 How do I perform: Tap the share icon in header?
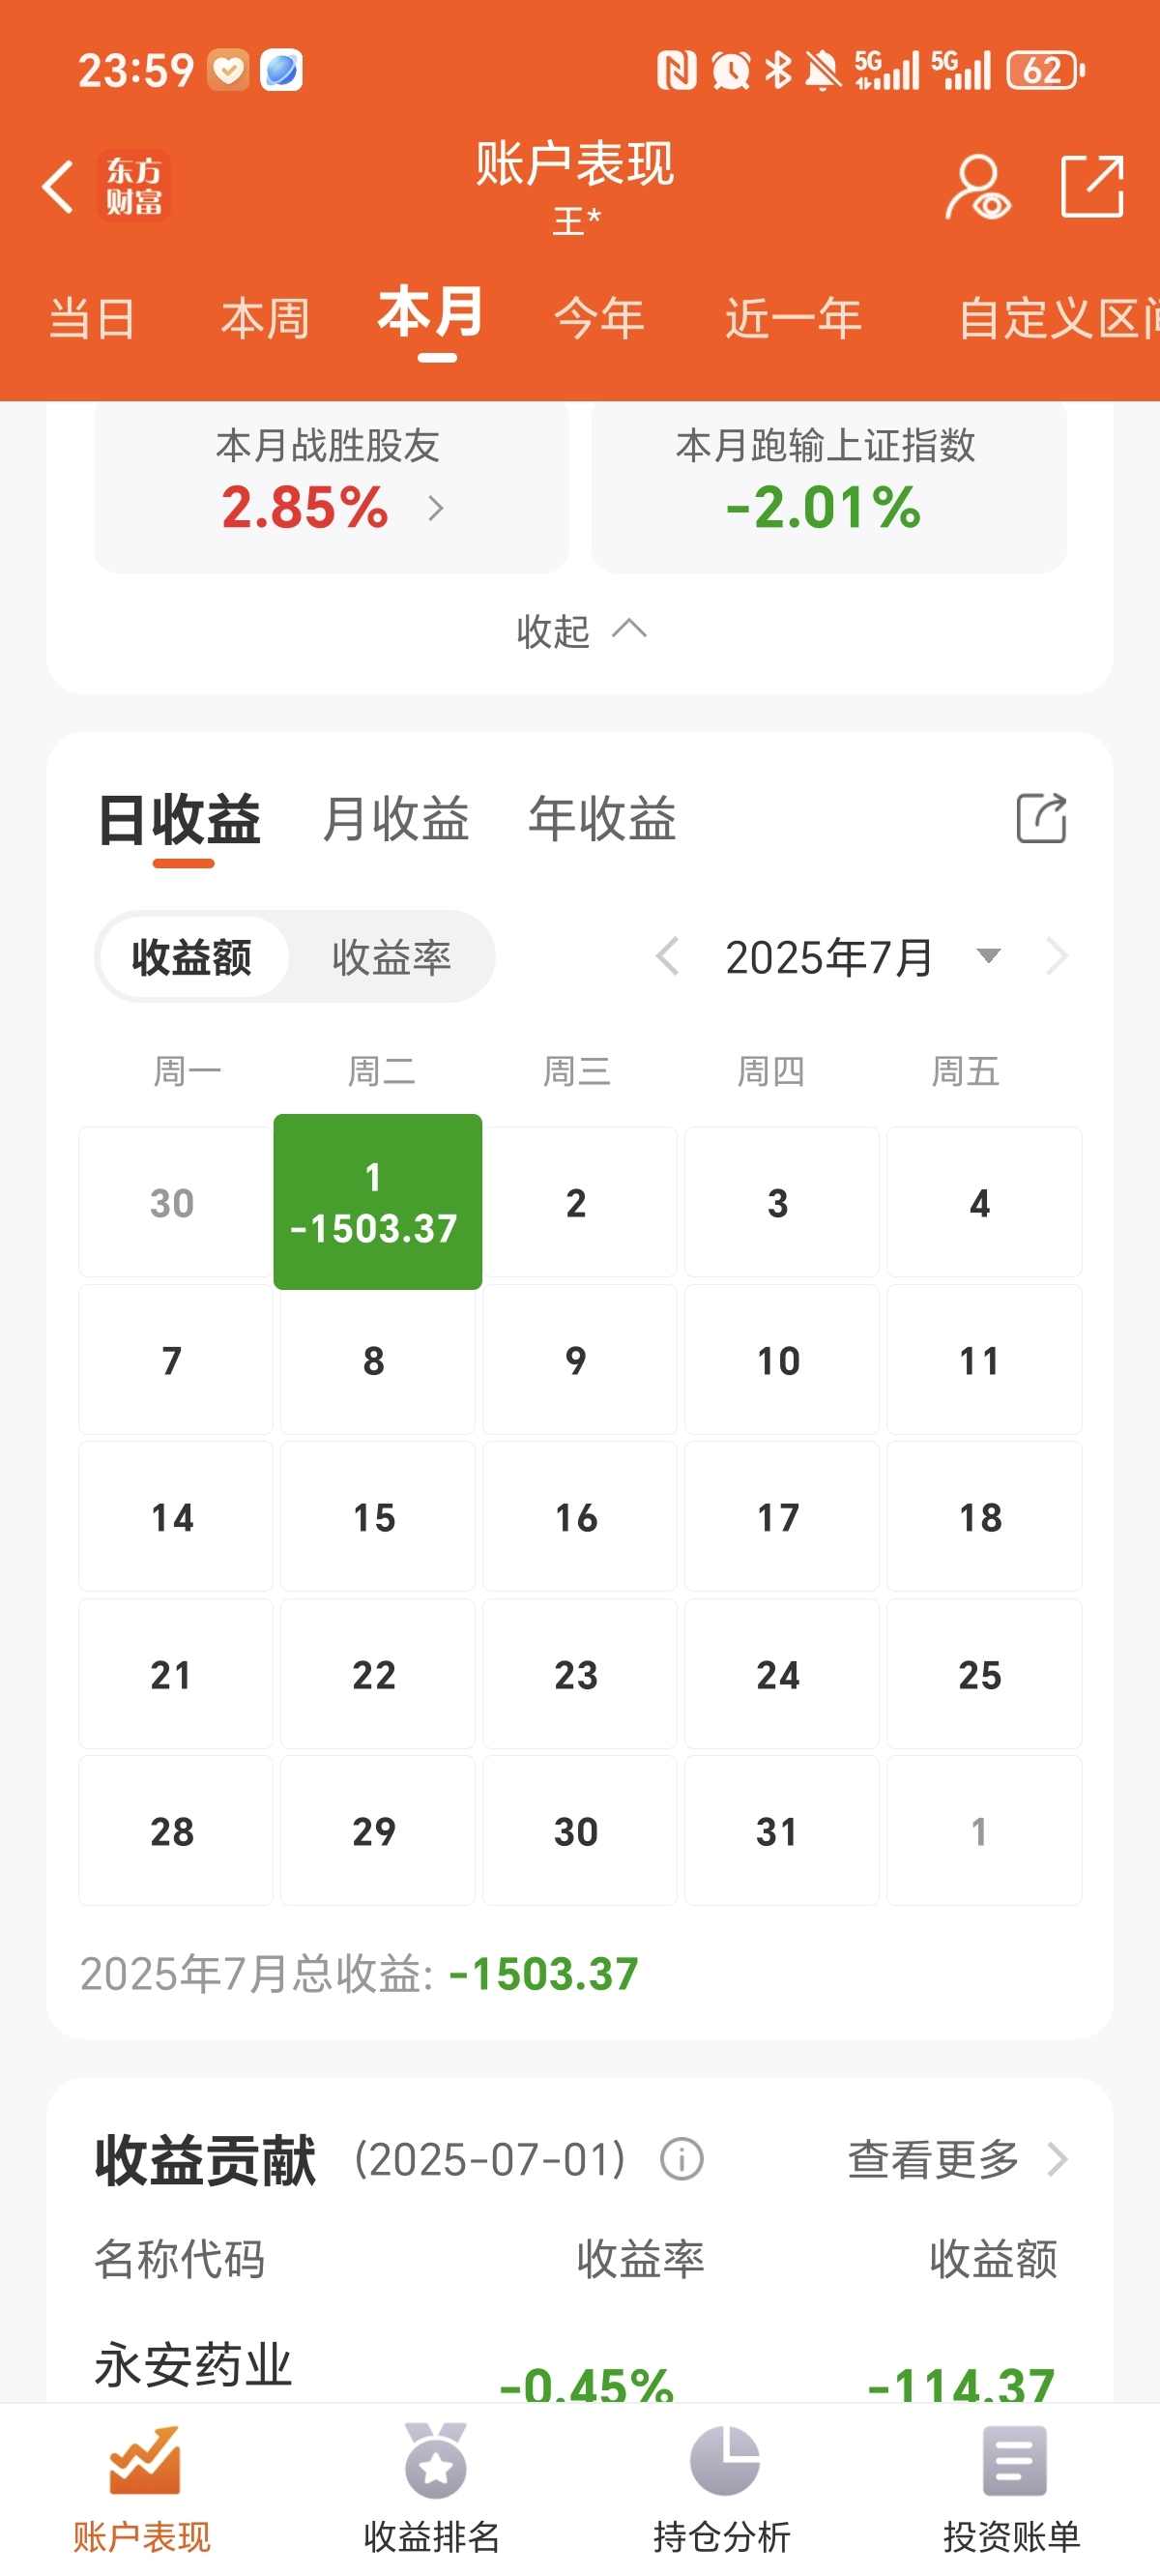tap(1092, 186)
